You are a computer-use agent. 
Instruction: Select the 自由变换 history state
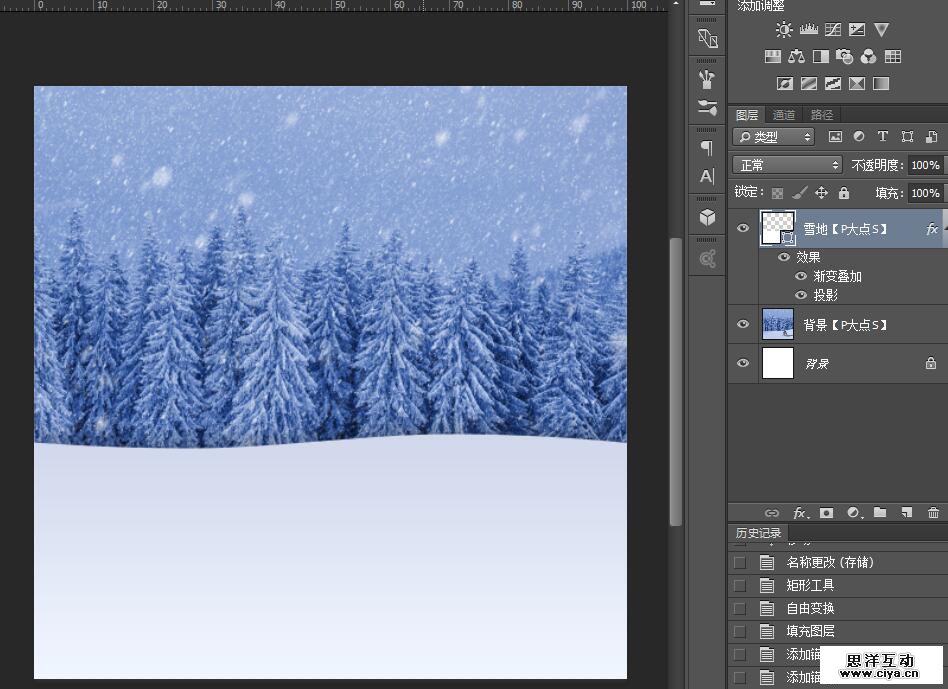pyautogui.click(x=810, y=608)
